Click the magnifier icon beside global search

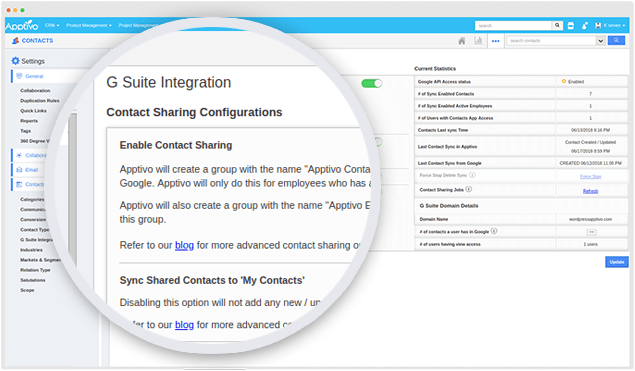click(x=557, y=26)
